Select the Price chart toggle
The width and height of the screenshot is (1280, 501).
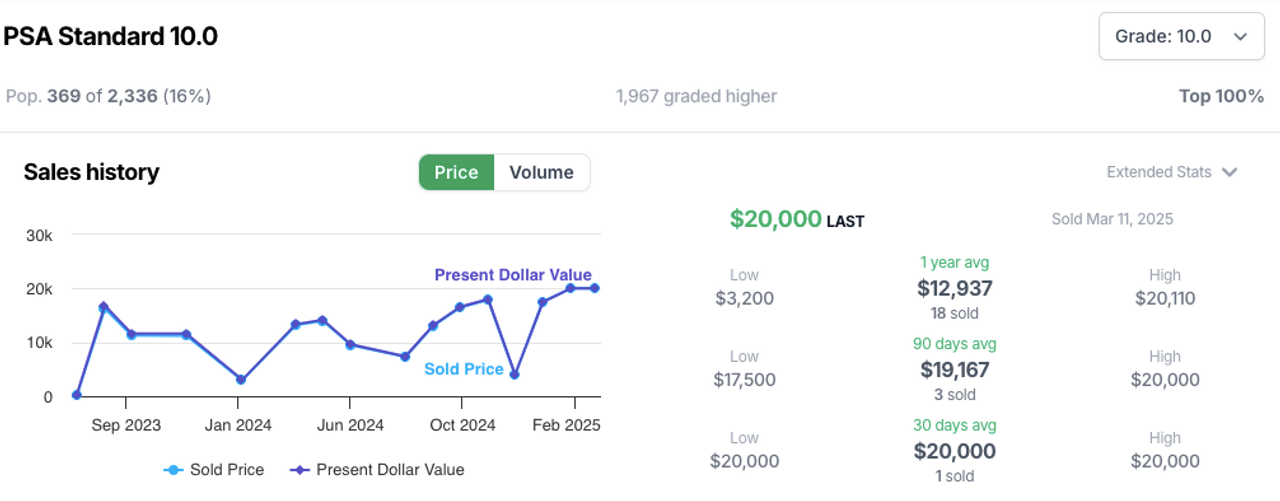[x=456, y=172]
